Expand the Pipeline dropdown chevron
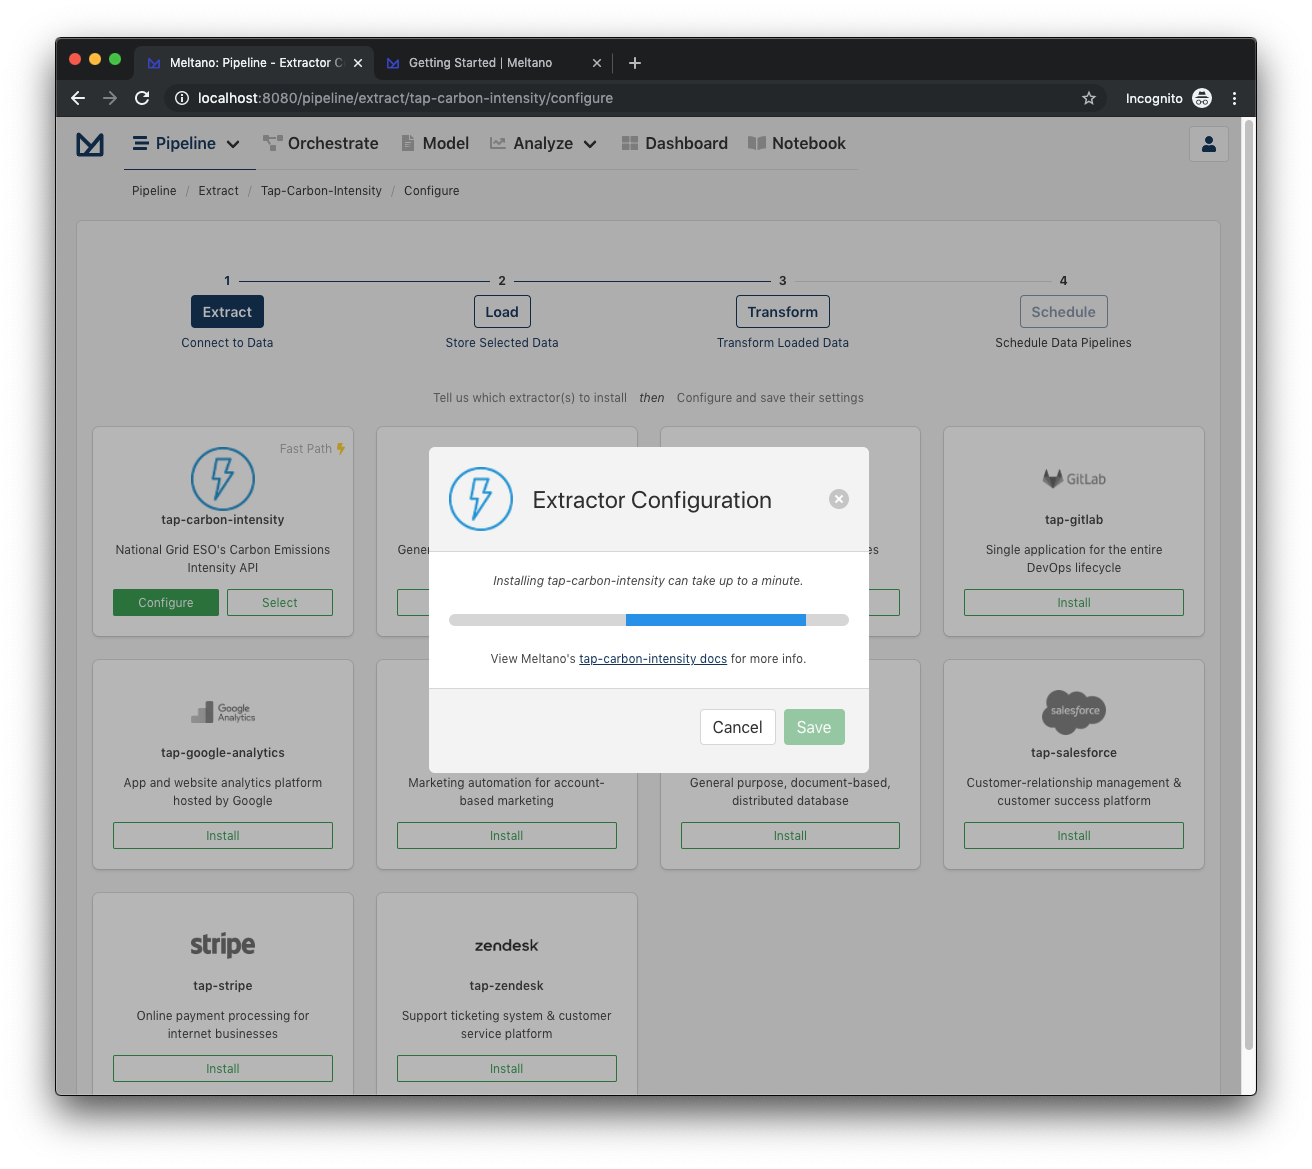 pyautogui.click(x=233, y=144)
